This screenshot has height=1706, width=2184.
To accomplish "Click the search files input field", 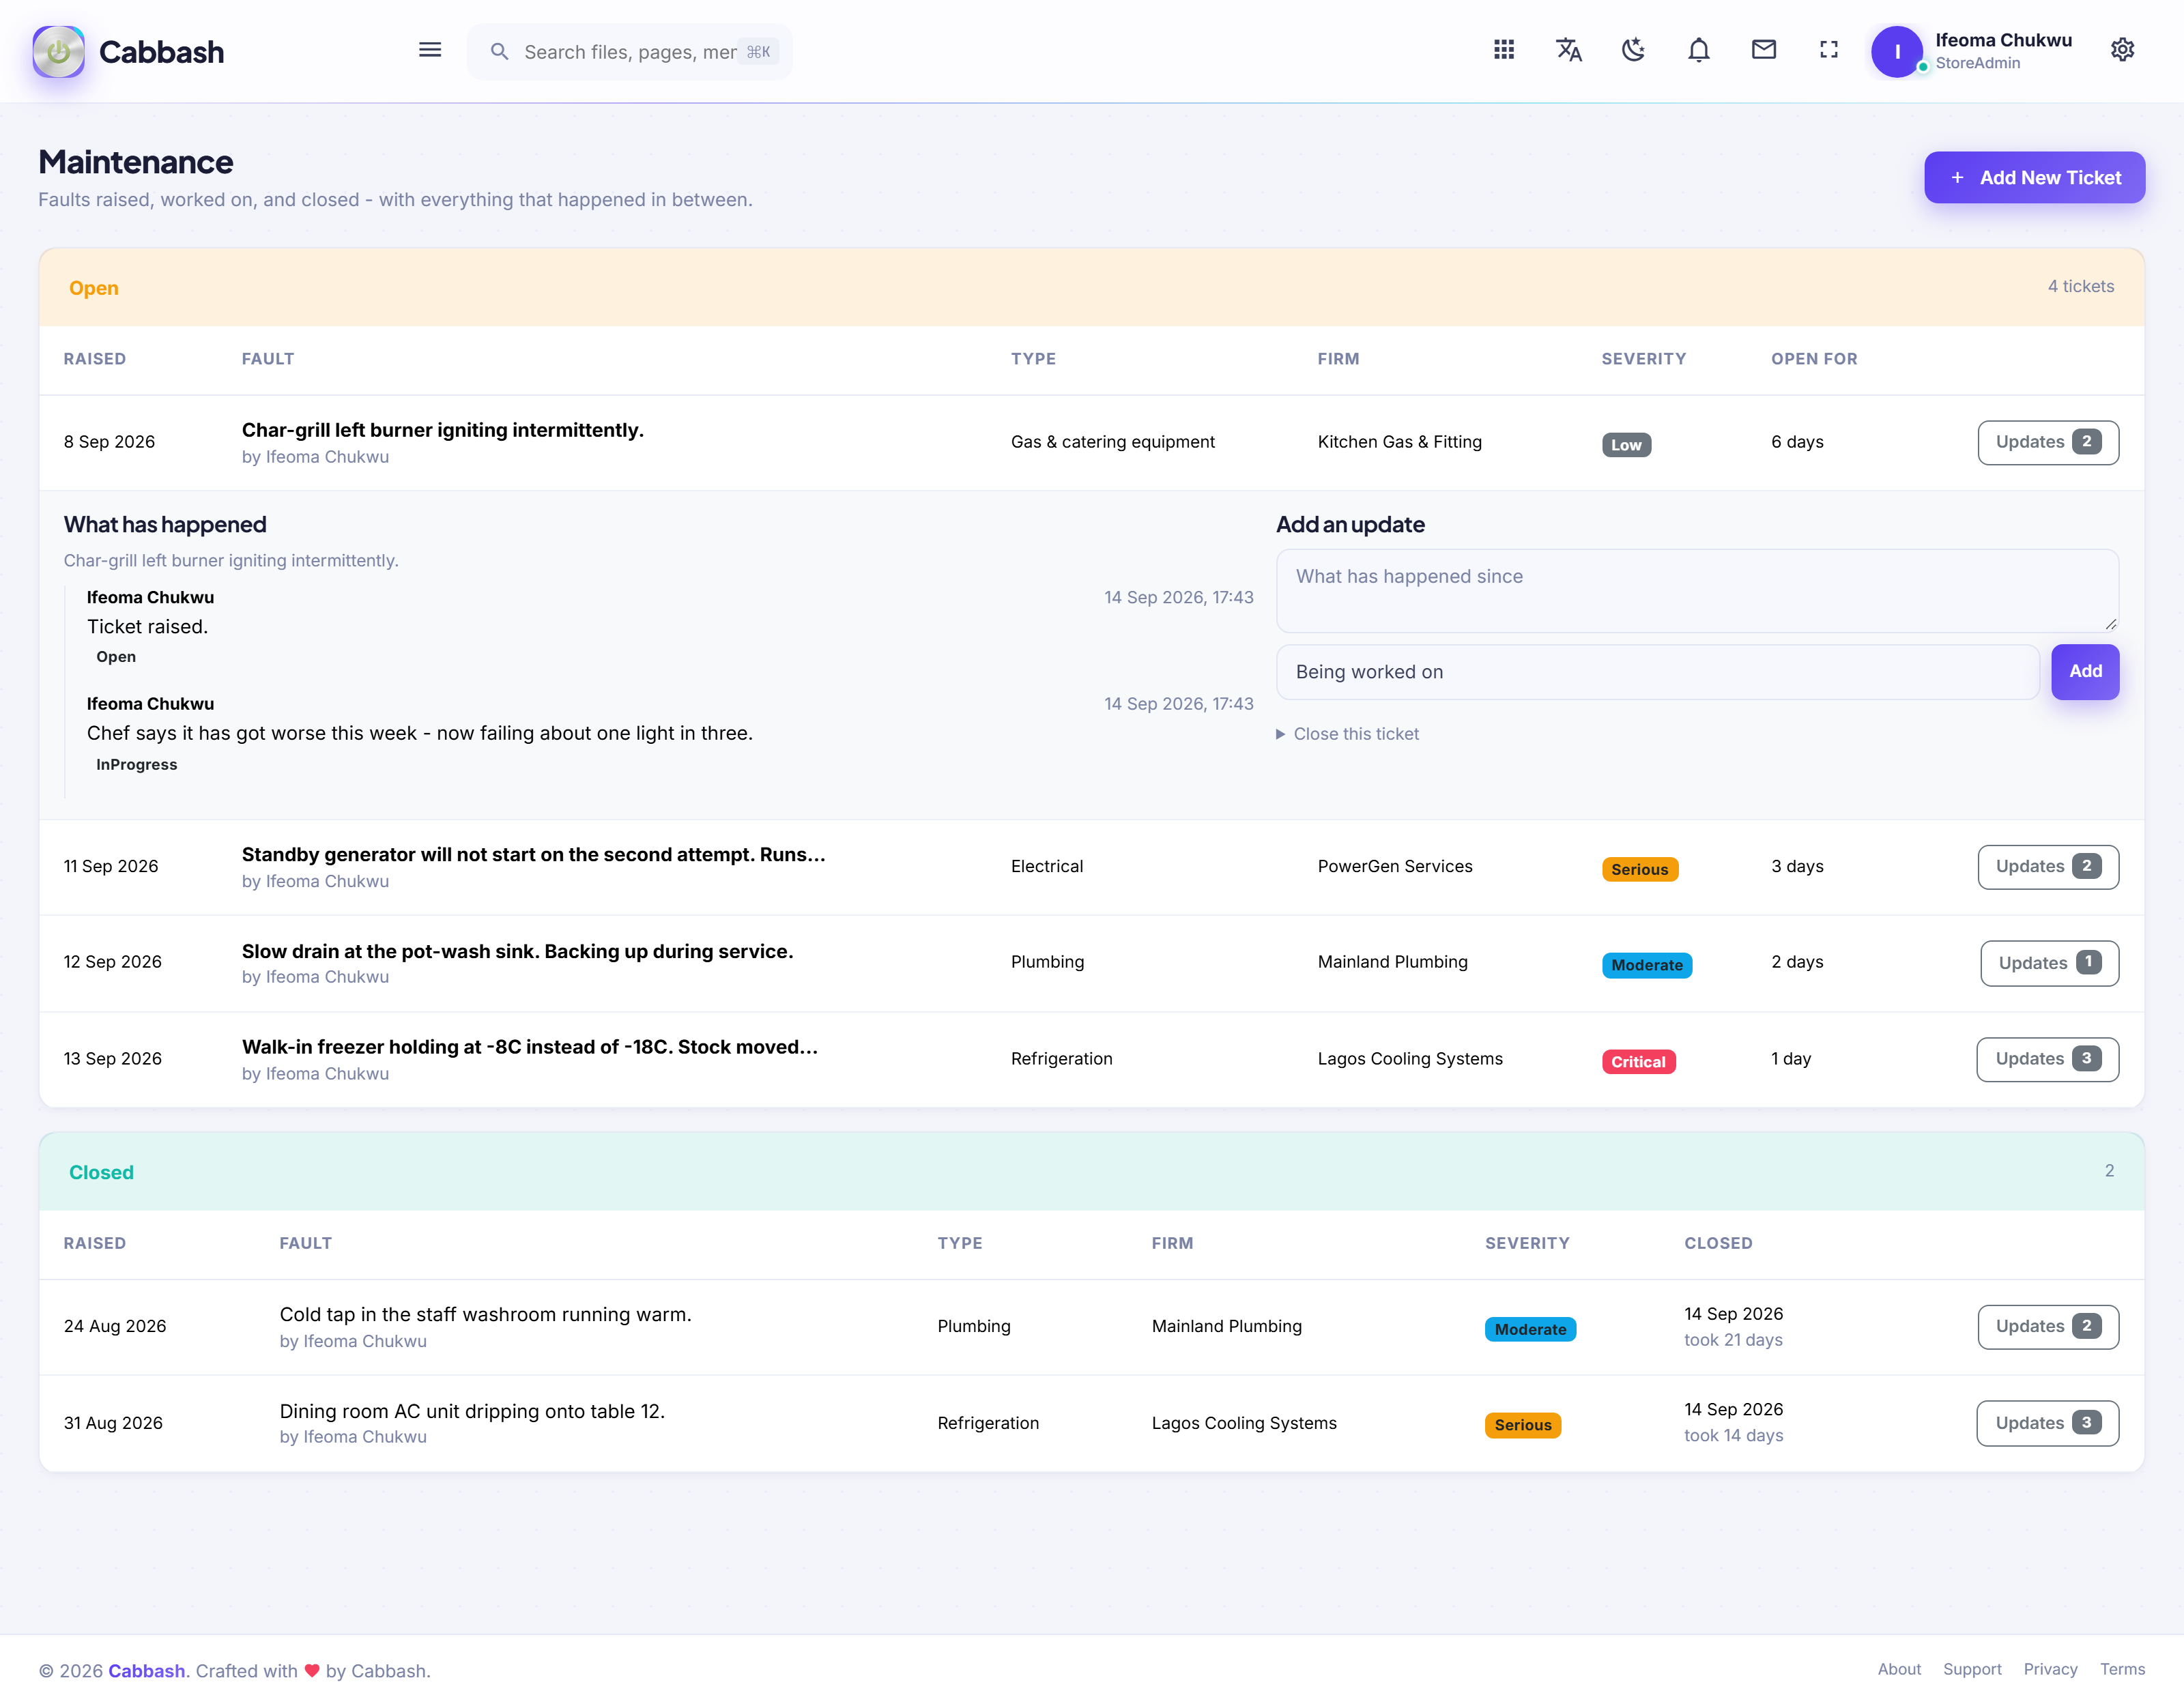I will [x=630, y=52].
